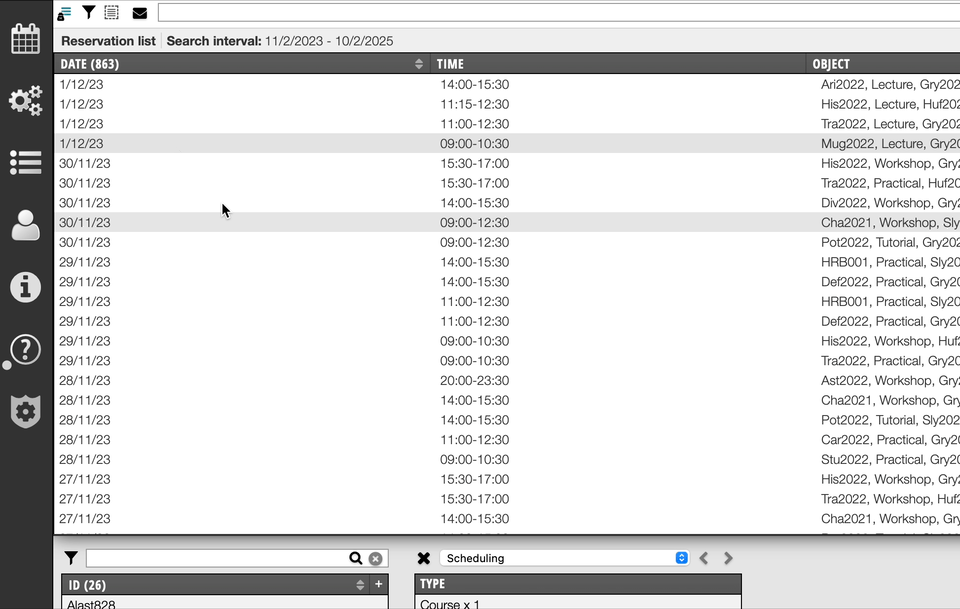Open the list view icon in sidebar
The height and width of the screenshot is (609, 960).
[x=25, y=163]
